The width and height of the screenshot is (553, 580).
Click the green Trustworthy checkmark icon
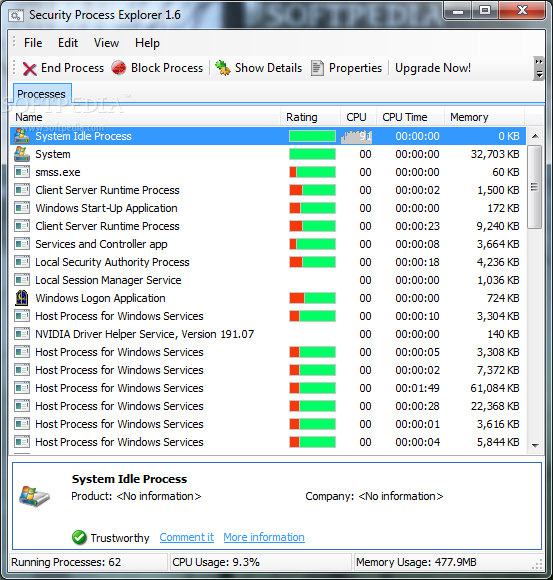click(79, 537)
